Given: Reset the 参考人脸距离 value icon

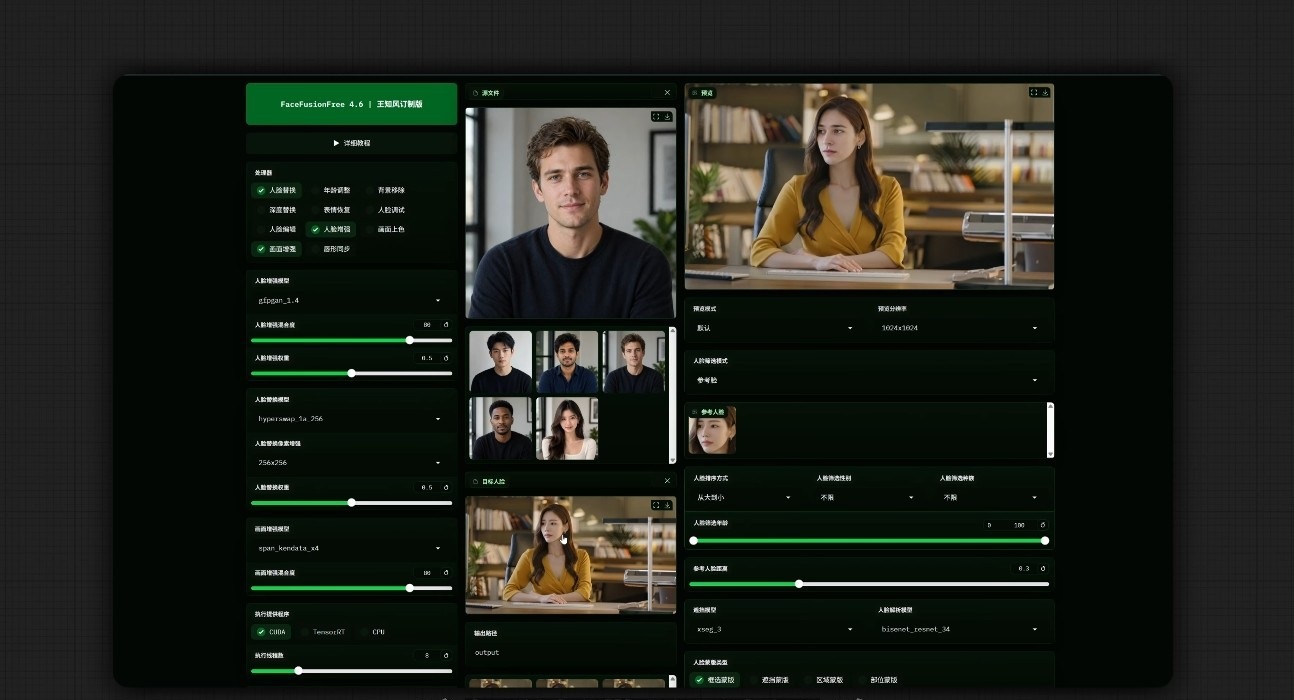Looking at the screenshot, I should [x=1043, y=568].
